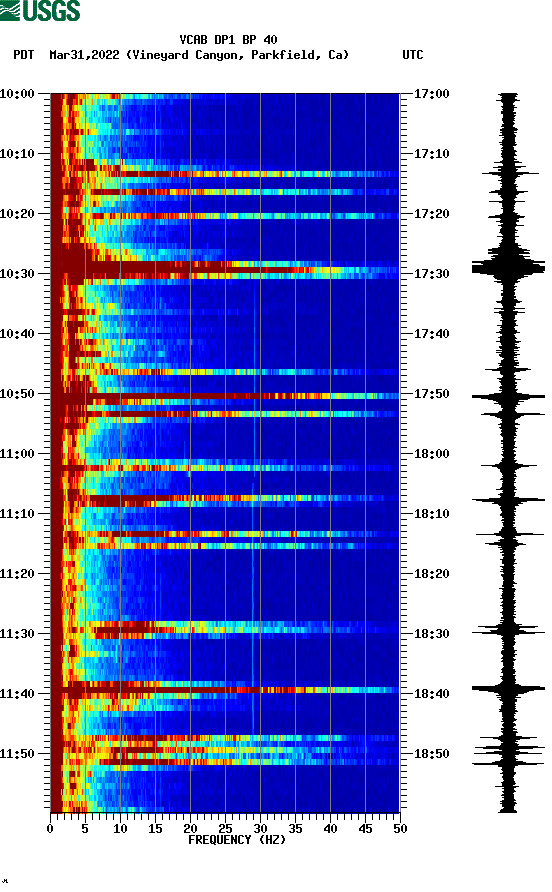Screen dimensions: 552x892
Task: Click the '17:00' UTC time label
Action: pyautogui.click(x=431, y=93)
